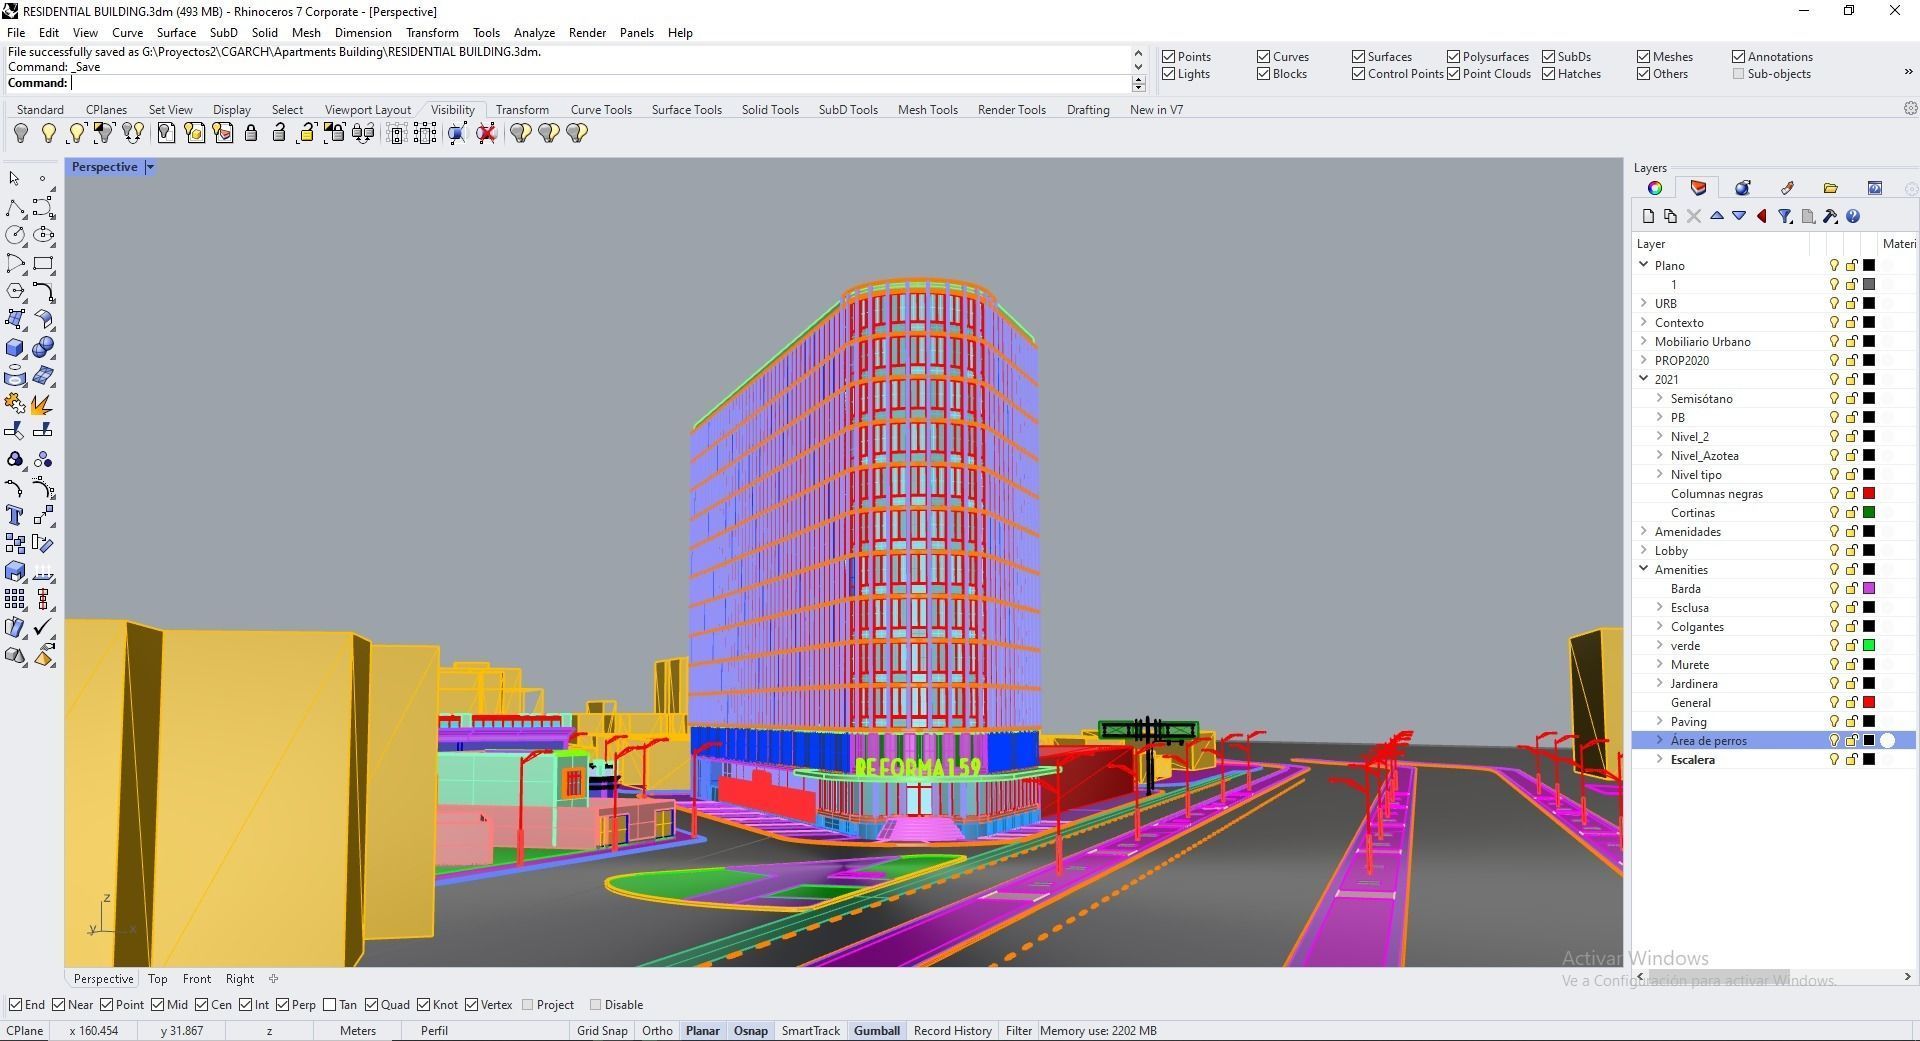Open the Surface menu
Image resolution: width=1920 pixels, height=1041 pixels.
[x=176, y=33]
